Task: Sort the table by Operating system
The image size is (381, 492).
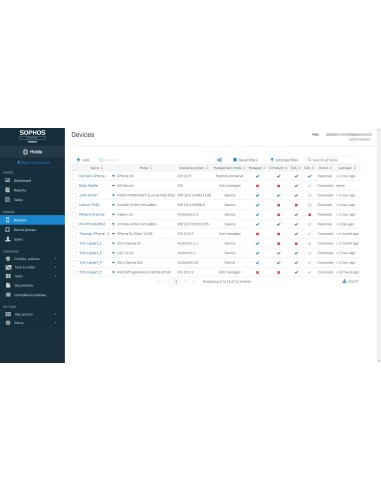Action: [194, 168]
